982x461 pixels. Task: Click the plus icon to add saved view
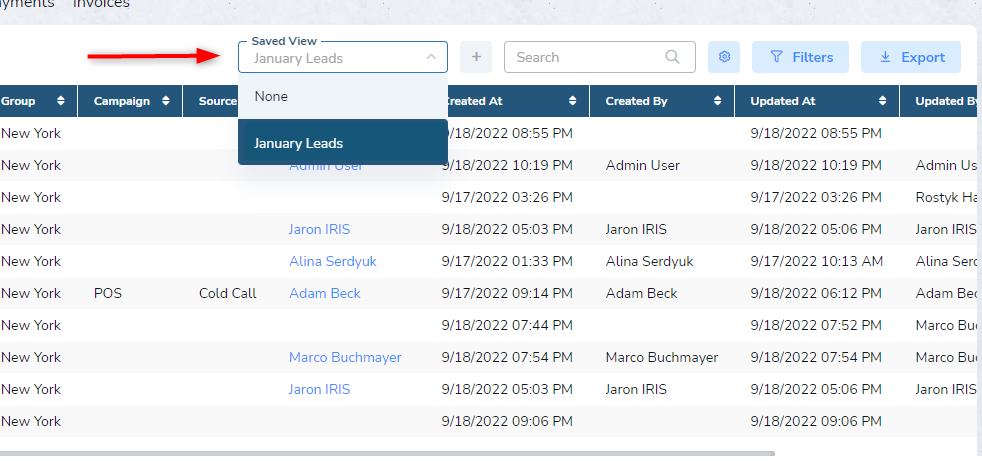point(476,57)
